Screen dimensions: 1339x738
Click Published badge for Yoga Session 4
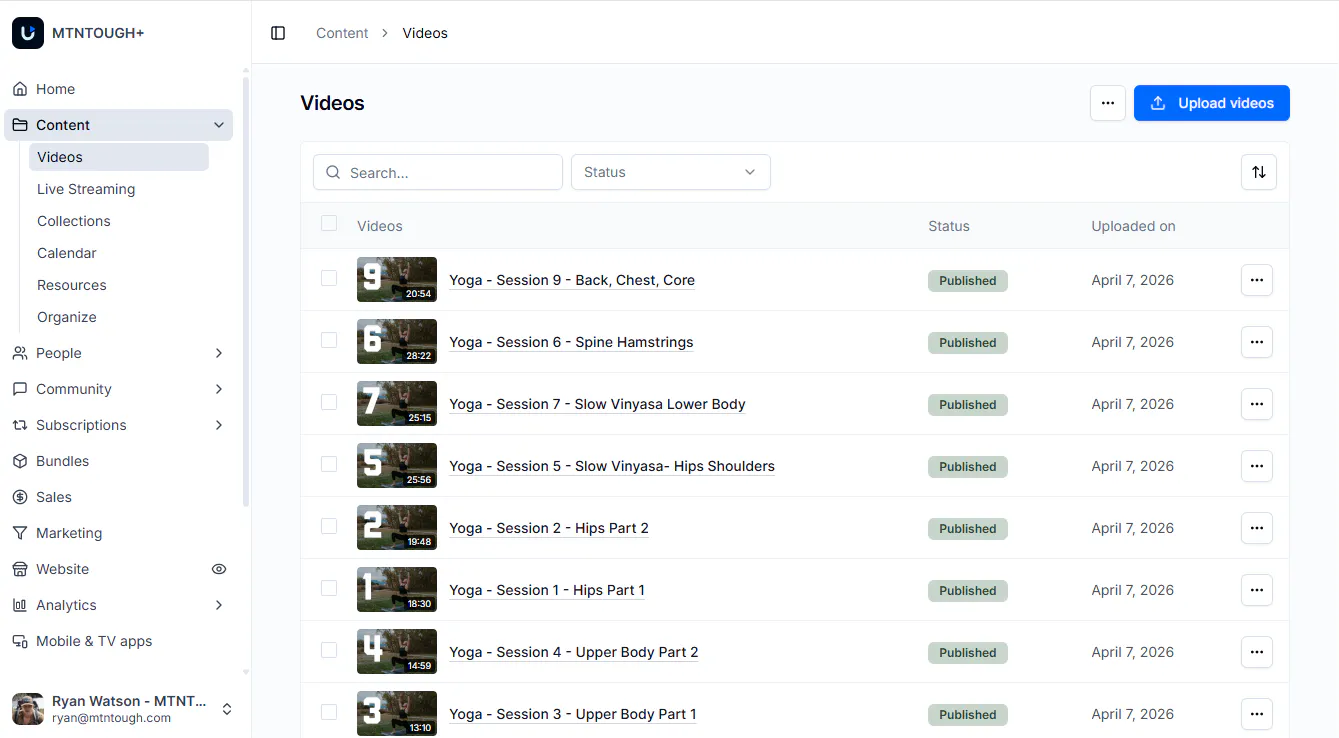point(968,652)
